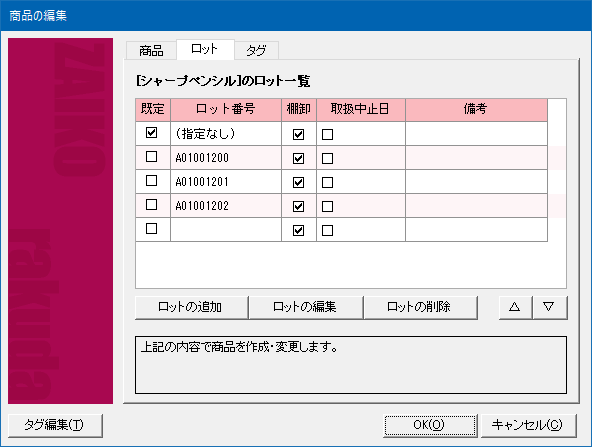Click the キャンセル button
This screenshot has height=447, width=592.
point(528,425)
